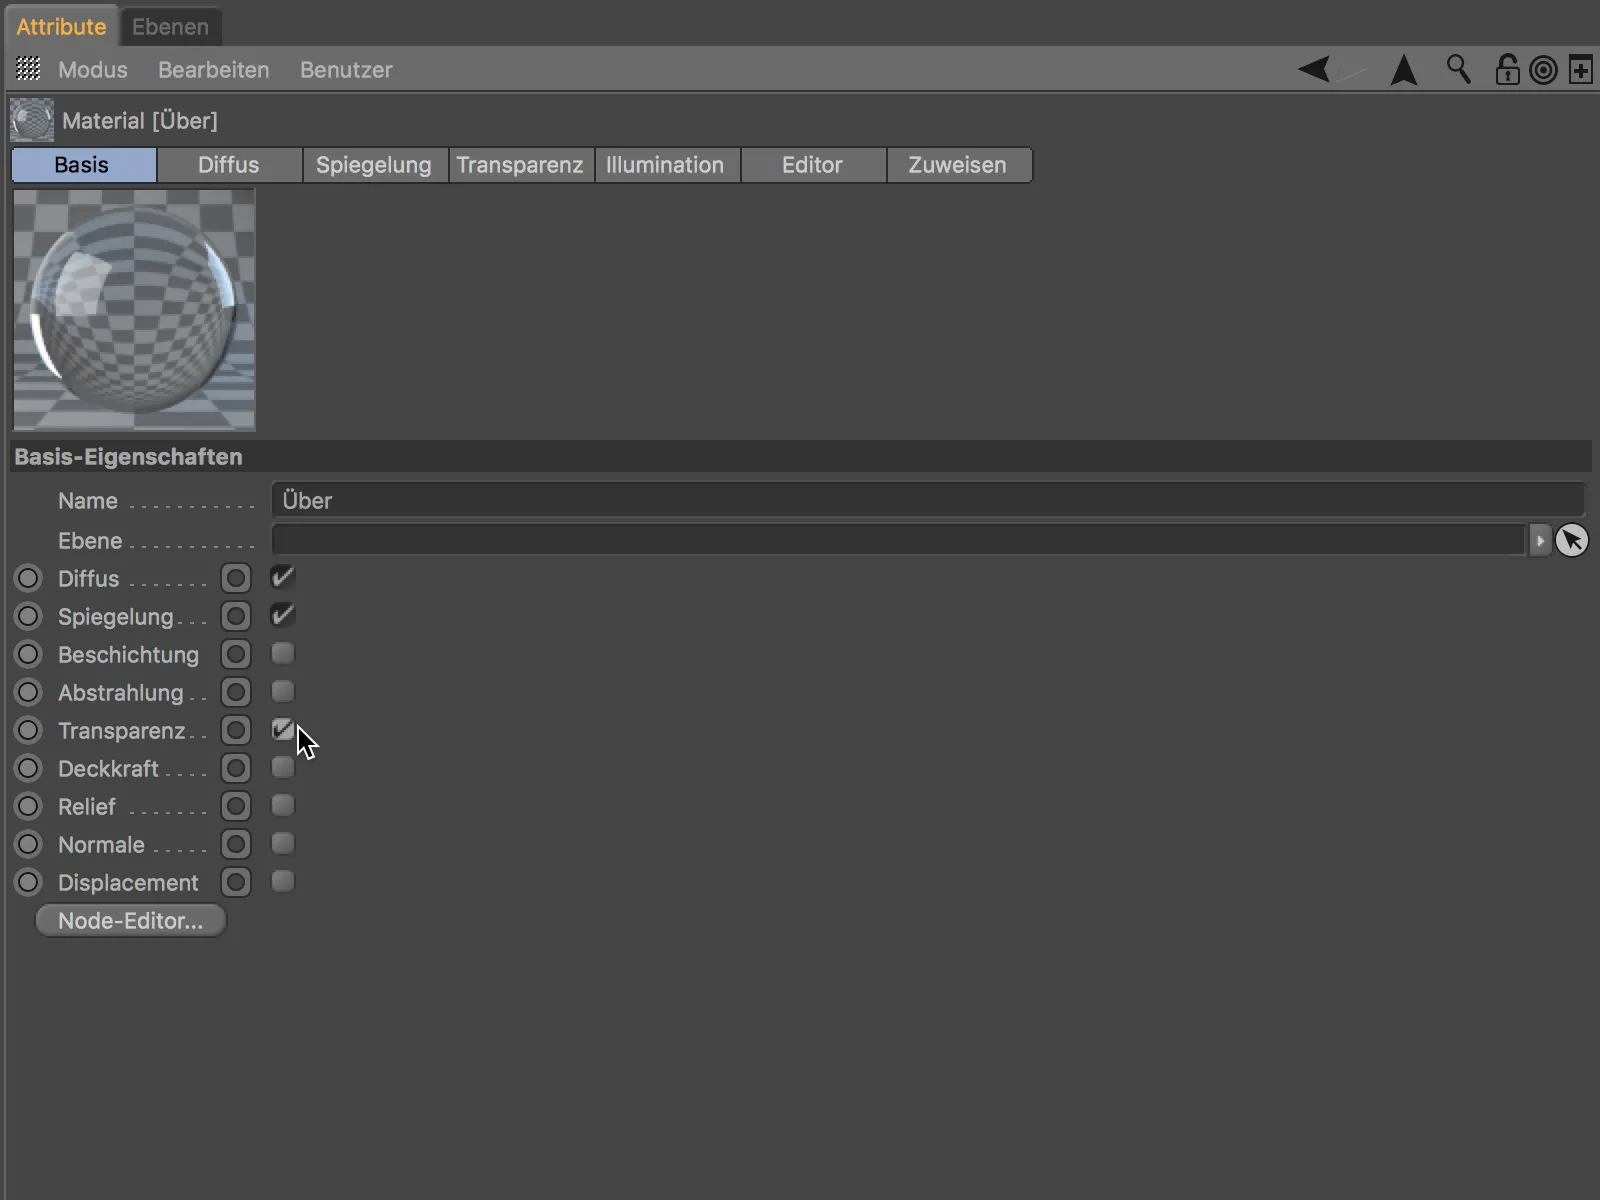Click the Deckkraft node port square icon

pyautogui.click(x=236, y=768)
